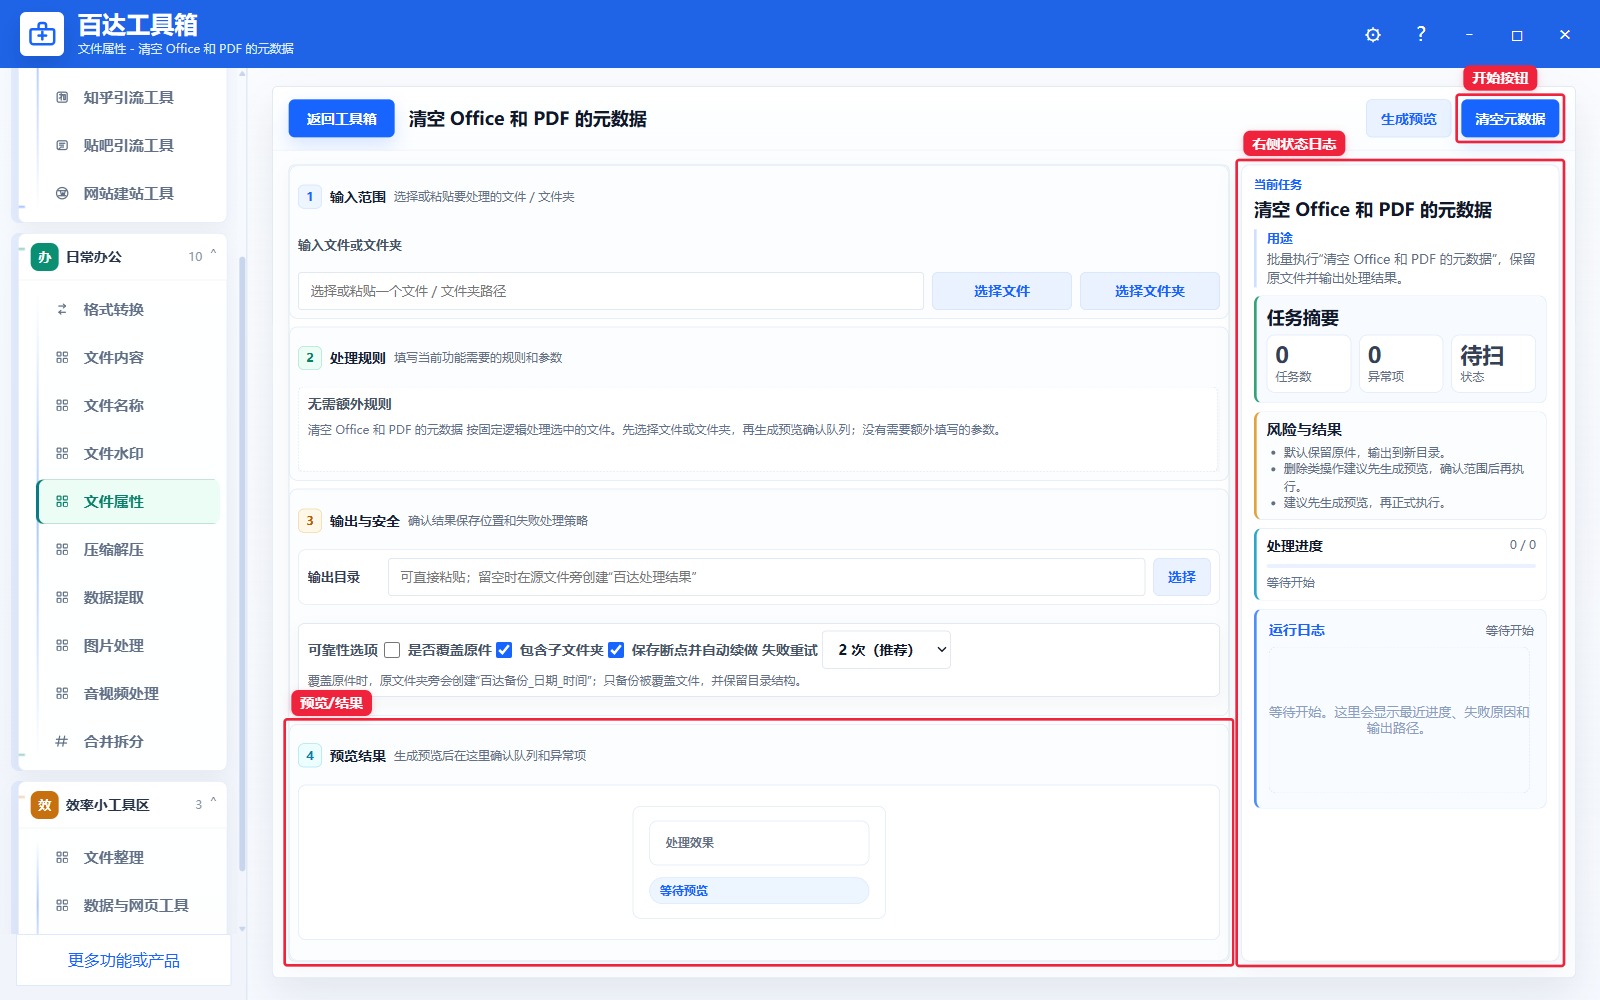The width and height of the screenshot is (1600, 1000).
Task: Click the 10 count badge on 日常办公
Action: click(195, 257)
